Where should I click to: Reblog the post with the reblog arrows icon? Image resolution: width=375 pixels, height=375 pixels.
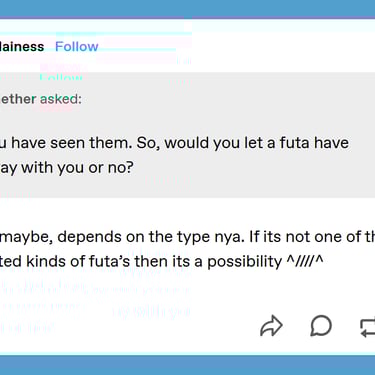pos(368,326)
